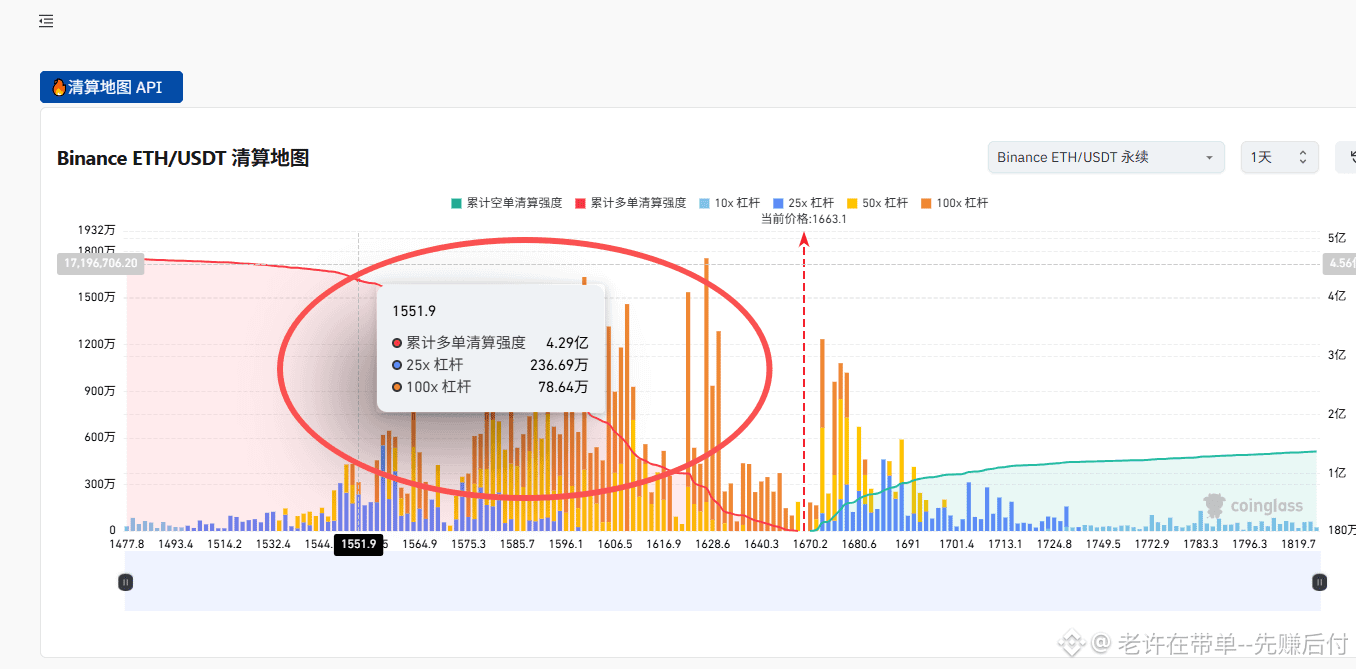The height and width of the screenshot is (669, 1356).
Task: Click the 1585.7 x-axis label
Action: click(517, 544)
